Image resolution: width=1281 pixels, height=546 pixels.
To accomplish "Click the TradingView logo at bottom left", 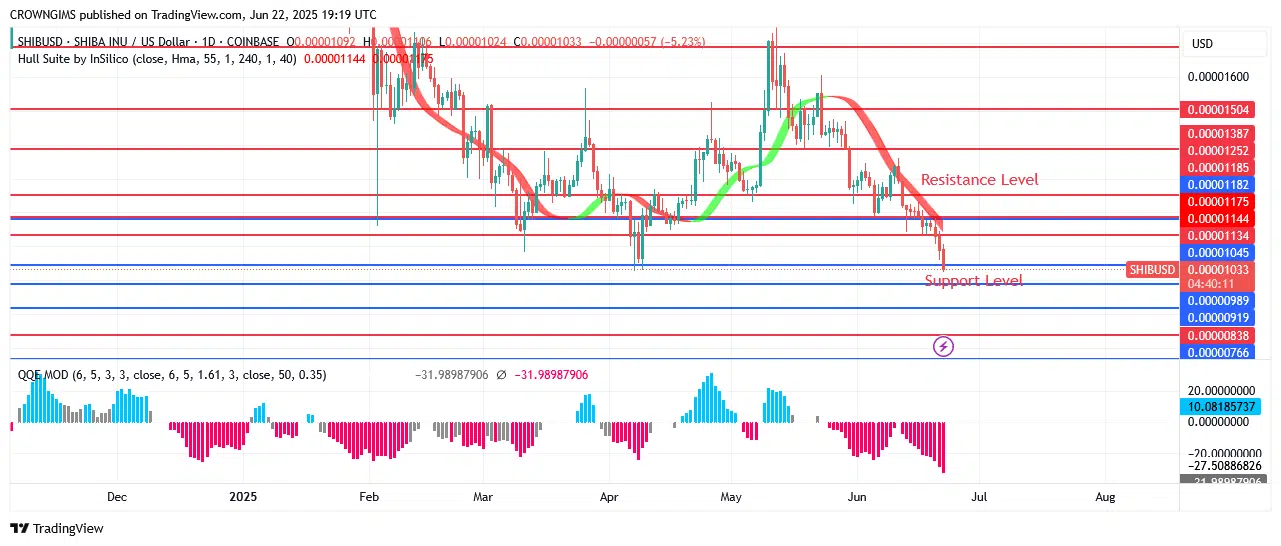I will (57, 528).
